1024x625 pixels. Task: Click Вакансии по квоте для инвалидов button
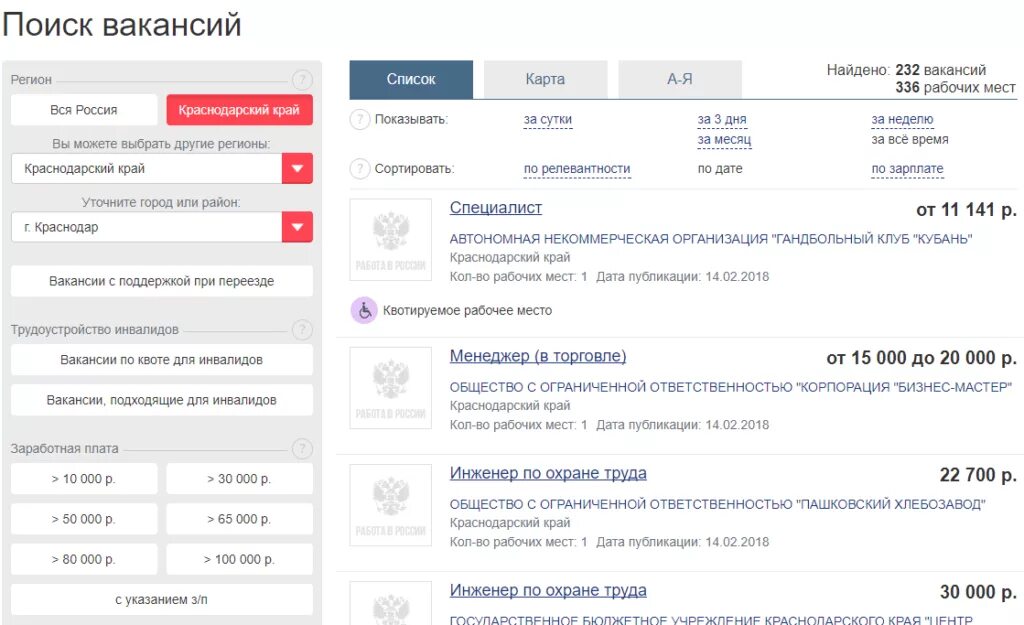click(x=161, y=360)
